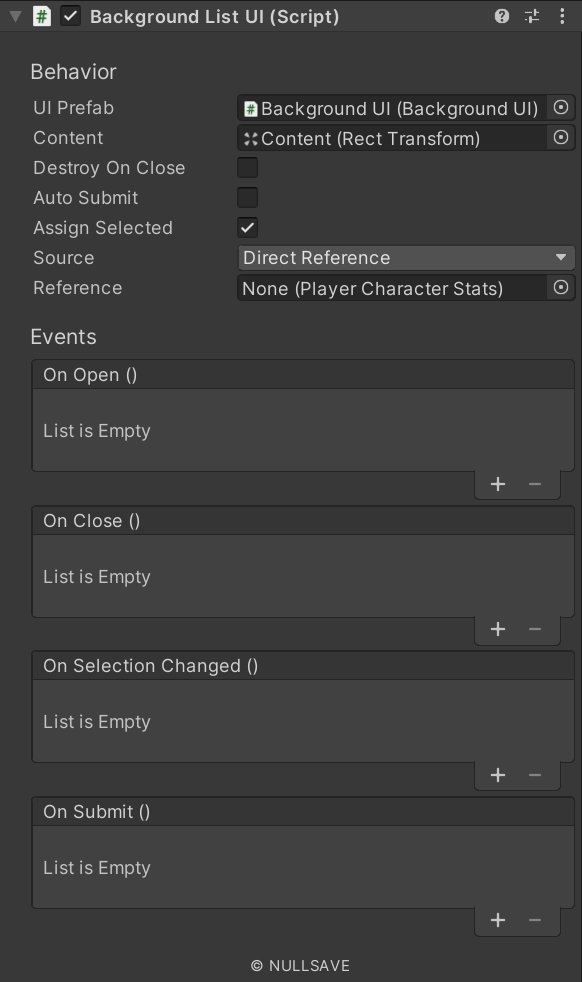Add a listener to On Submit event
Image resolution: width=582 pixels, height=982 pixels.
(498, 920)
